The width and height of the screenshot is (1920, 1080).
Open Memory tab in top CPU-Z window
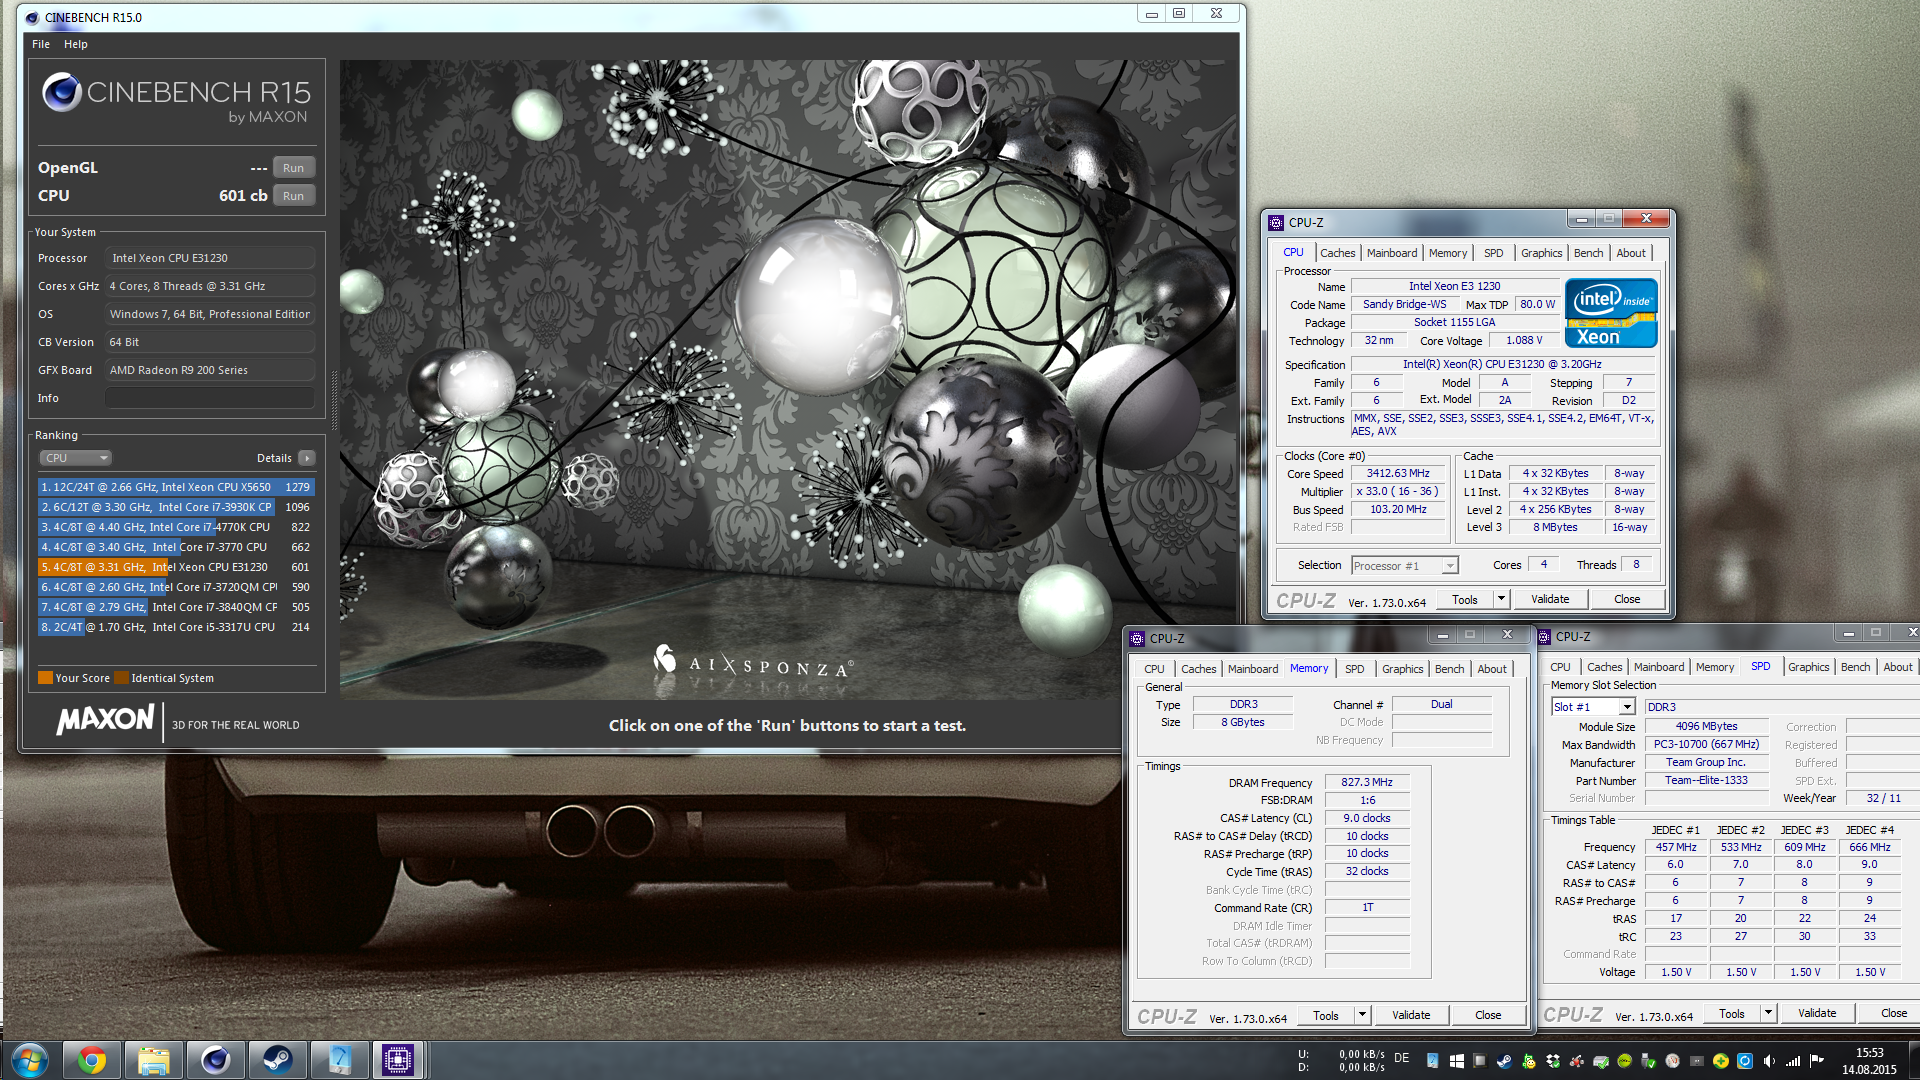coord(1448,253)
